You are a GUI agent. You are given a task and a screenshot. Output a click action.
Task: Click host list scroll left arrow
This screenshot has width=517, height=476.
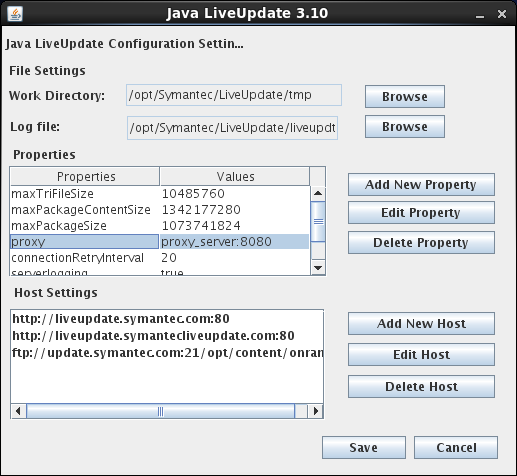(18, 411)
